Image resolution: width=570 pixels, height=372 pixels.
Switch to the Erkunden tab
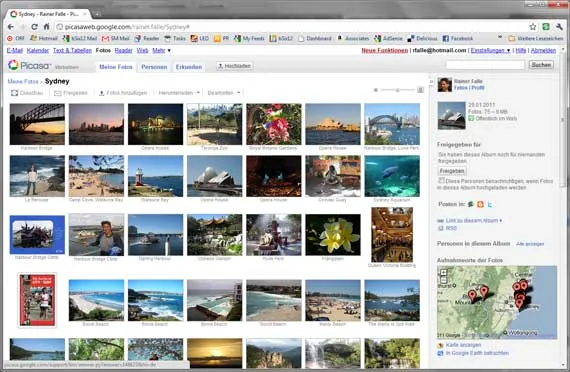(189, 67)
